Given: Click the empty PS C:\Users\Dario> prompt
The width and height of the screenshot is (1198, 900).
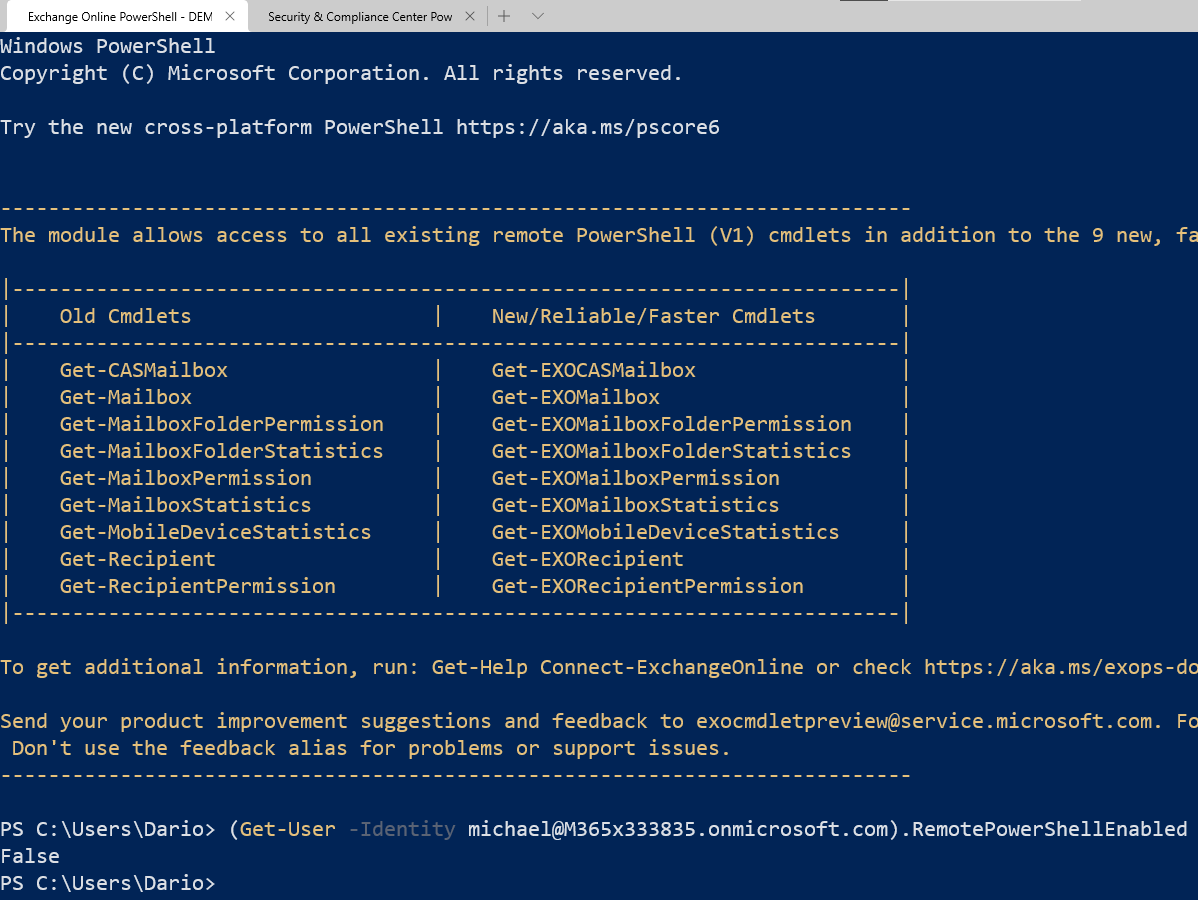Looking at the screenshot, I should [x=108, y=883].
